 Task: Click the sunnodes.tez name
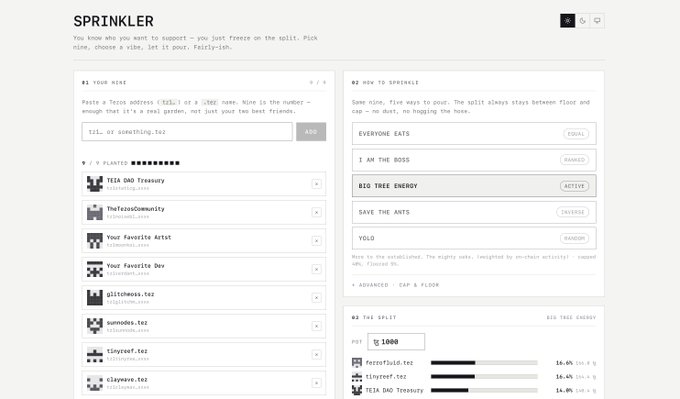[127, 323]
